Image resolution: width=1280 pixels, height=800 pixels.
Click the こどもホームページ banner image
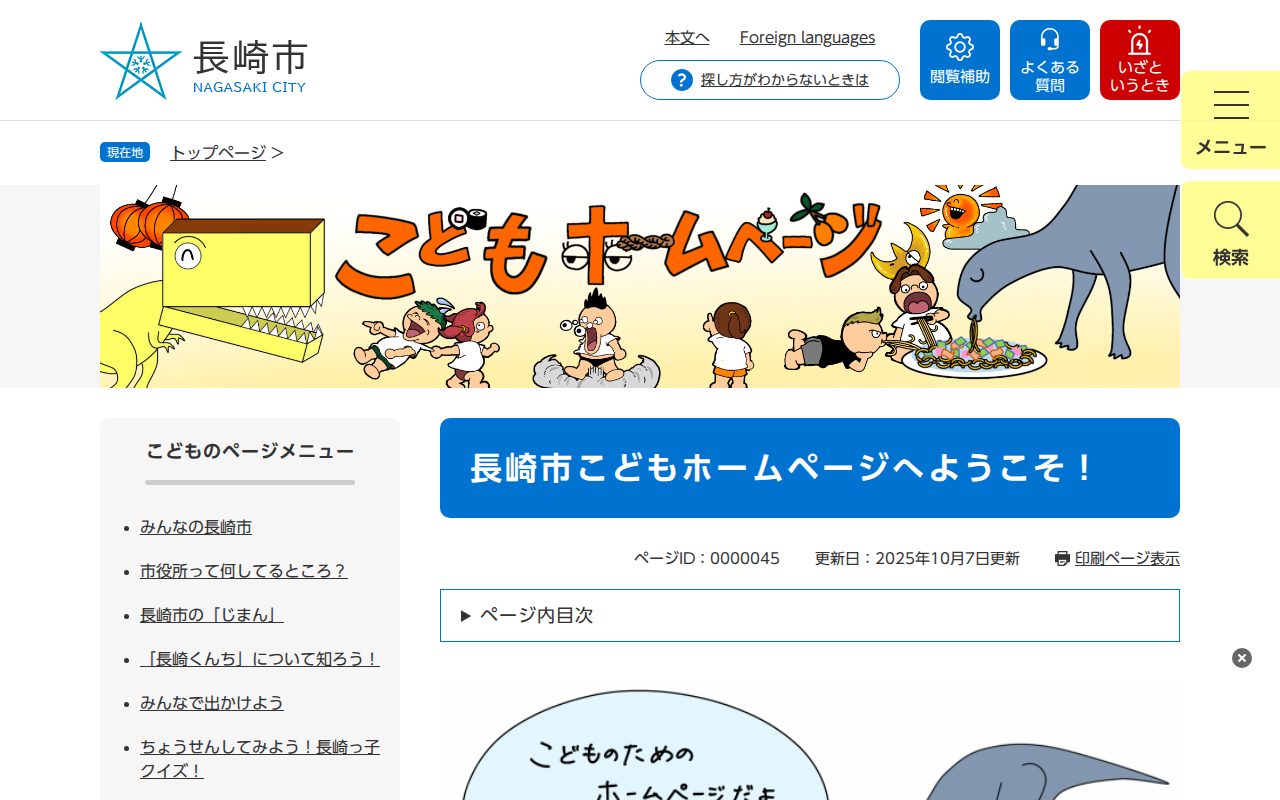point(640,286)
